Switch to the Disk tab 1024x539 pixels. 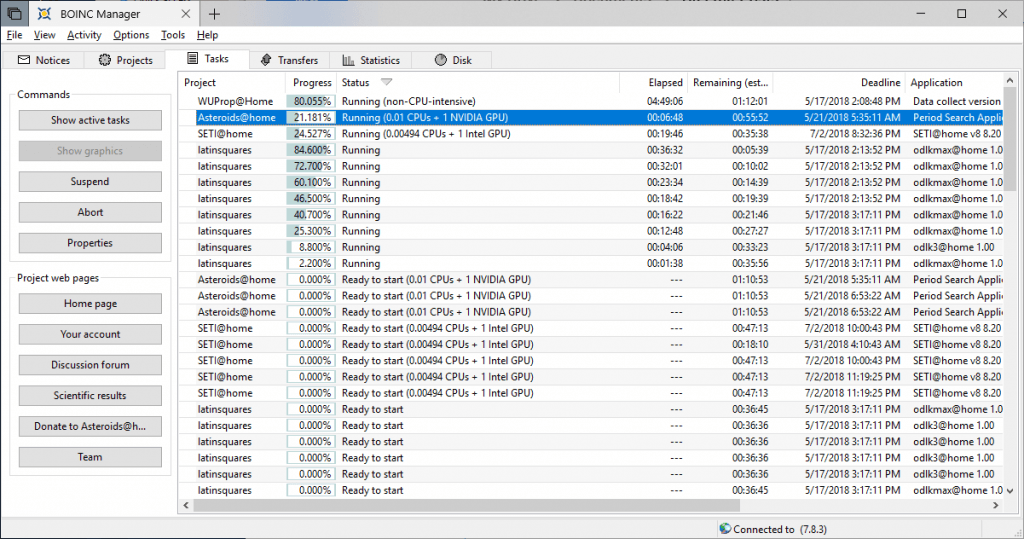(x=453, y=59)
